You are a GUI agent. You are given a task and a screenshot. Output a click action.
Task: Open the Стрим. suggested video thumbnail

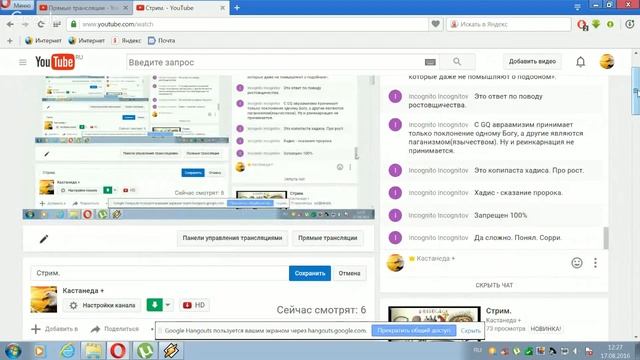[x=434, y=324]
